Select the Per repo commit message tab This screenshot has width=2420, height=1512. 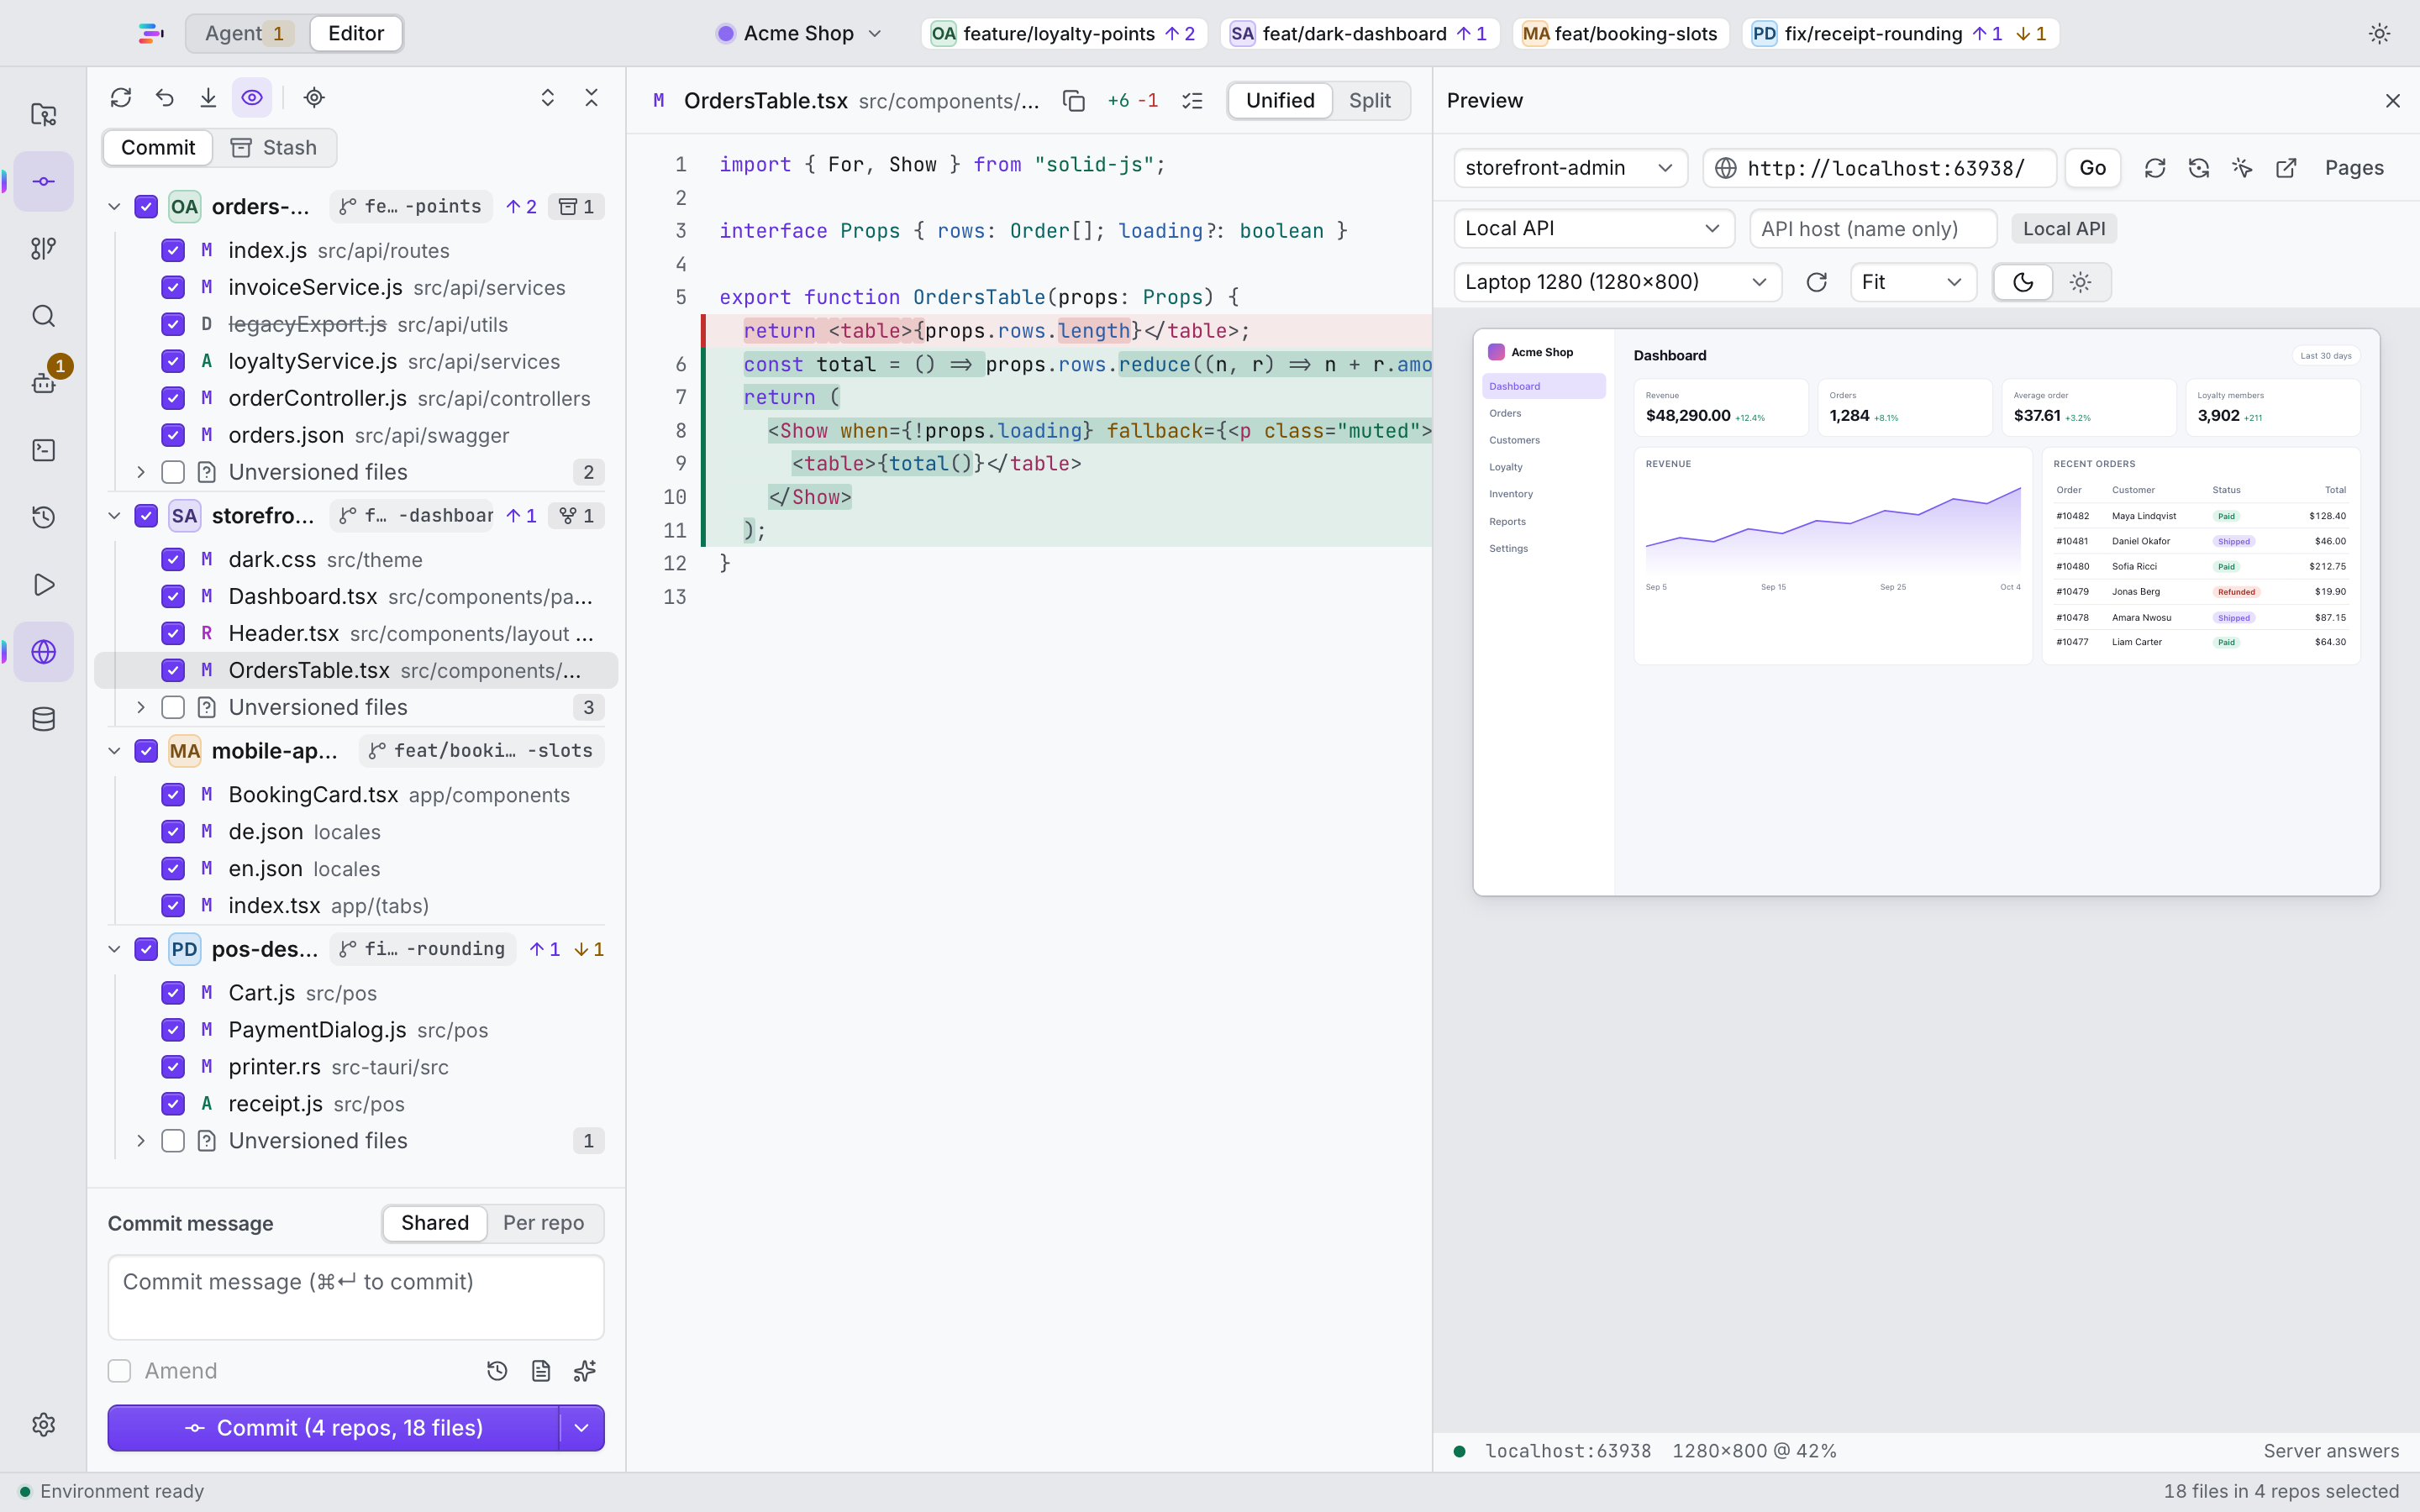coord(543,1223)
